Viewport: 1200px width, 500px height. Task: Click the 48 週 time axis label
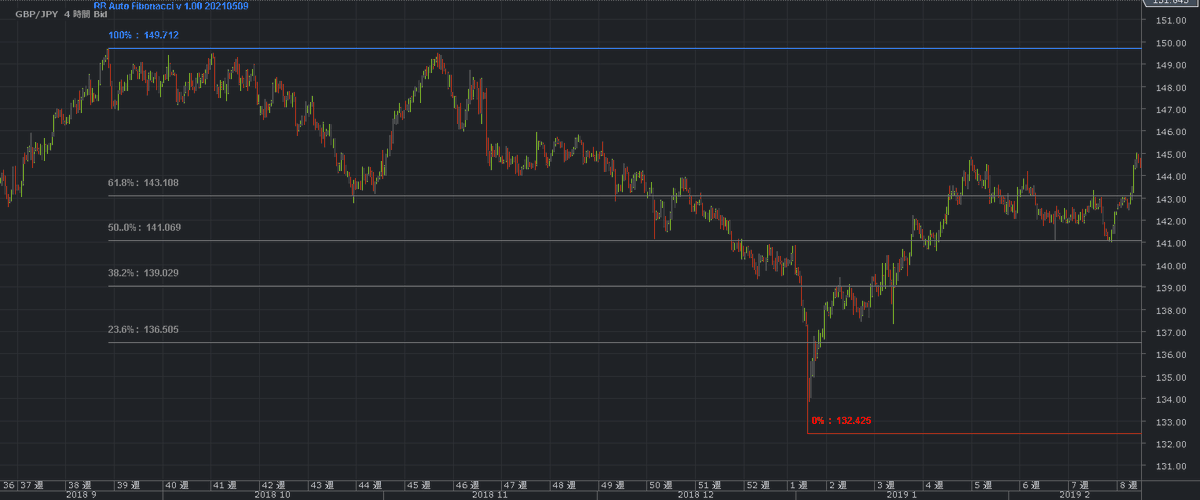coord(563,484)
